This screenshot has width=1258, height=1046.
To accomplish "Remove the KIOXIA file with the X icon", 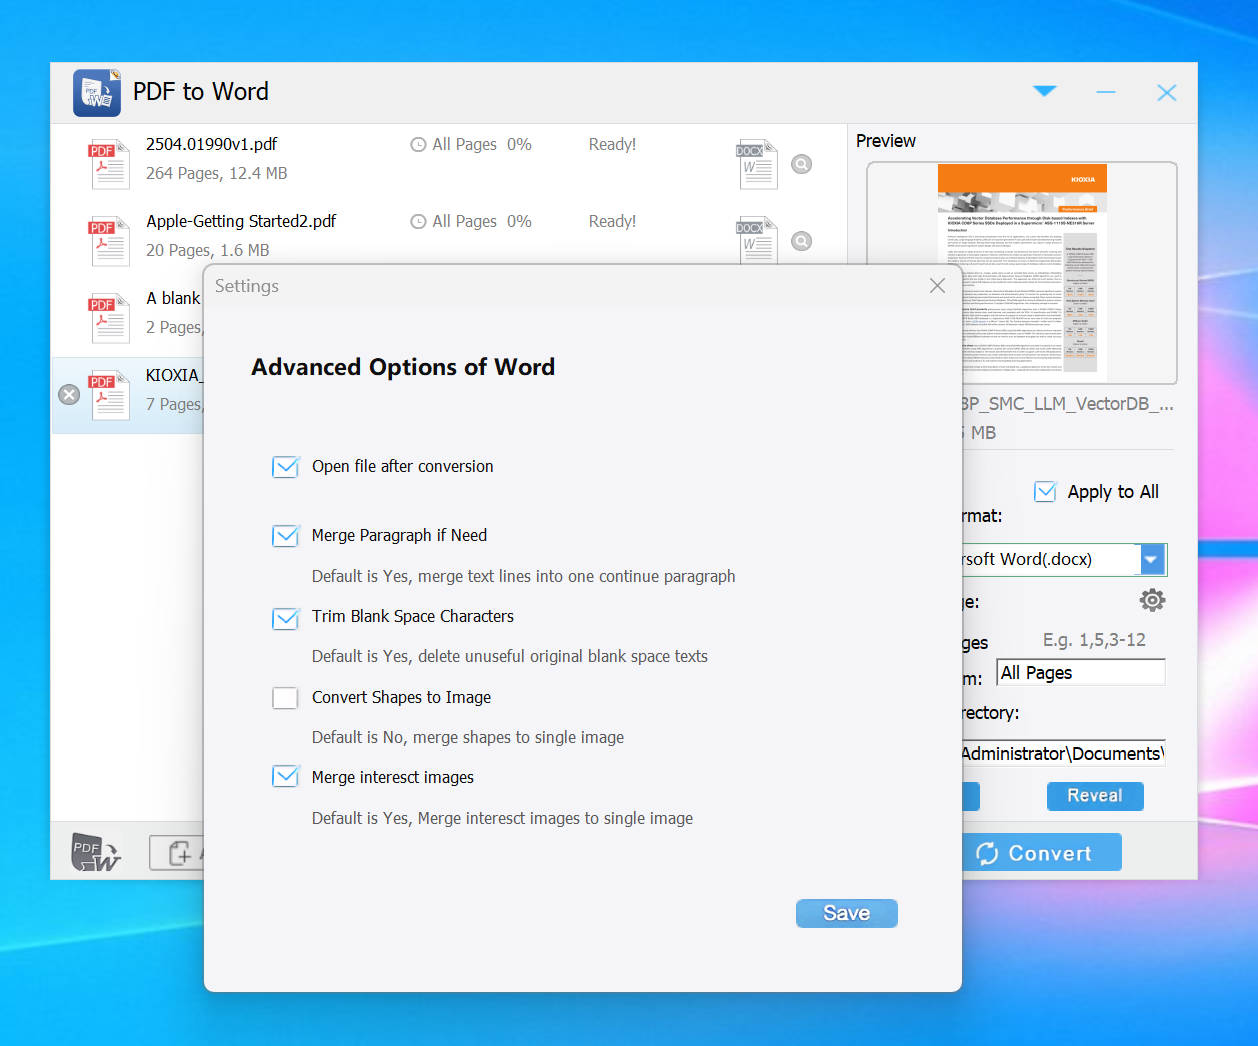I will tap(69, 395).
